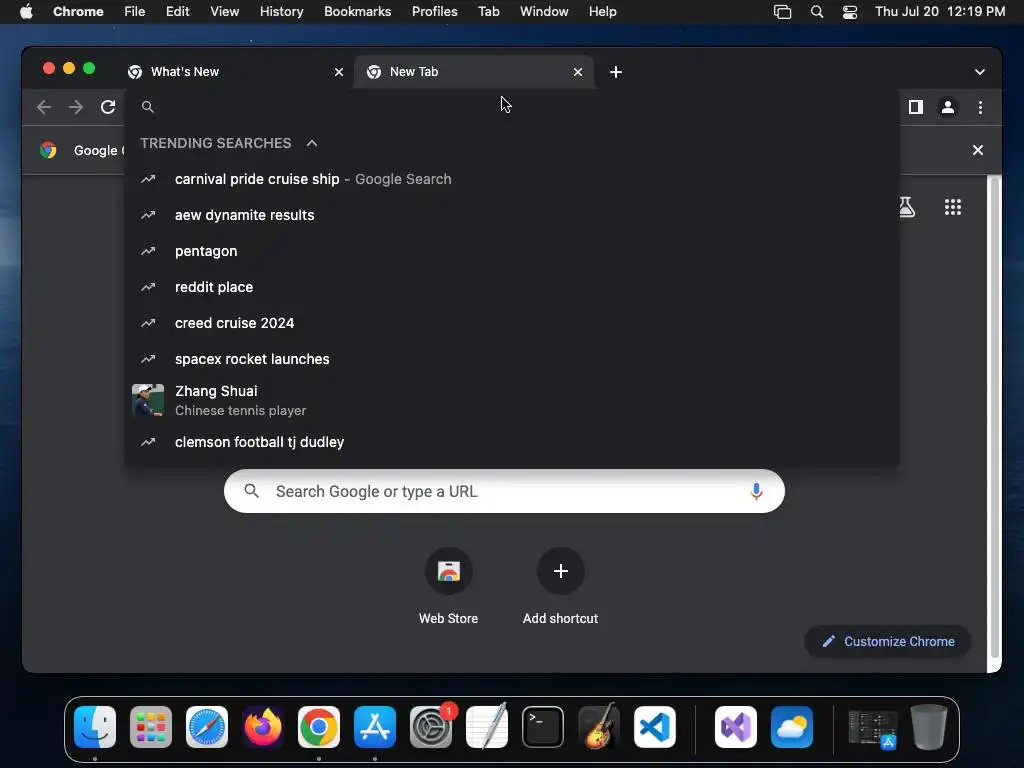
Task: Close the New Tab tab
Action: tap(578, 72)
